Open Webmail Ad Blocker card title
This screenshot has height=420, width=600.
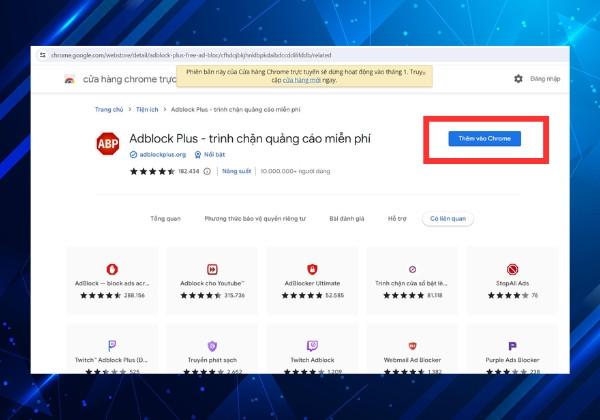(412, 360)
